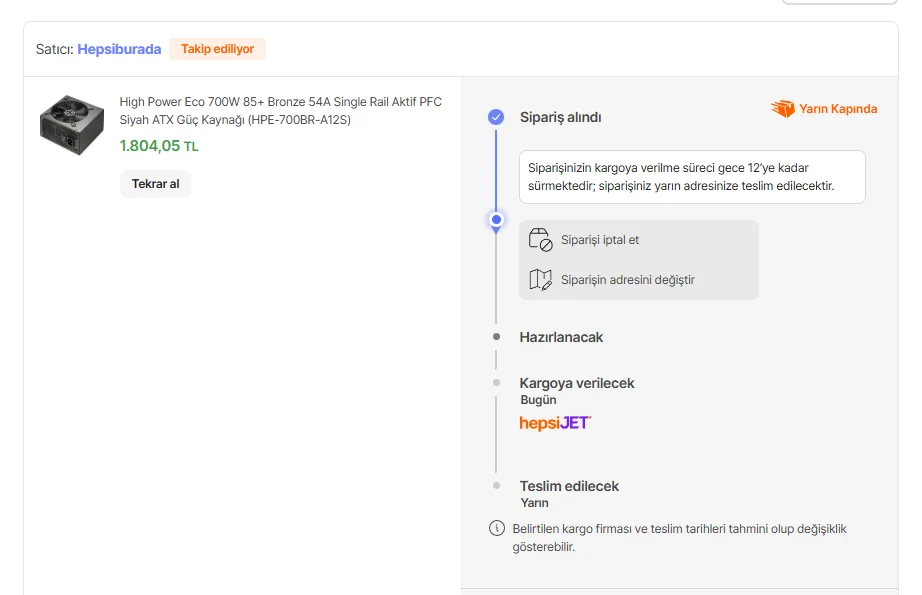Click the Sipariş alındı blue checkmark icon
Screen dimensions: 922x595
496,117
